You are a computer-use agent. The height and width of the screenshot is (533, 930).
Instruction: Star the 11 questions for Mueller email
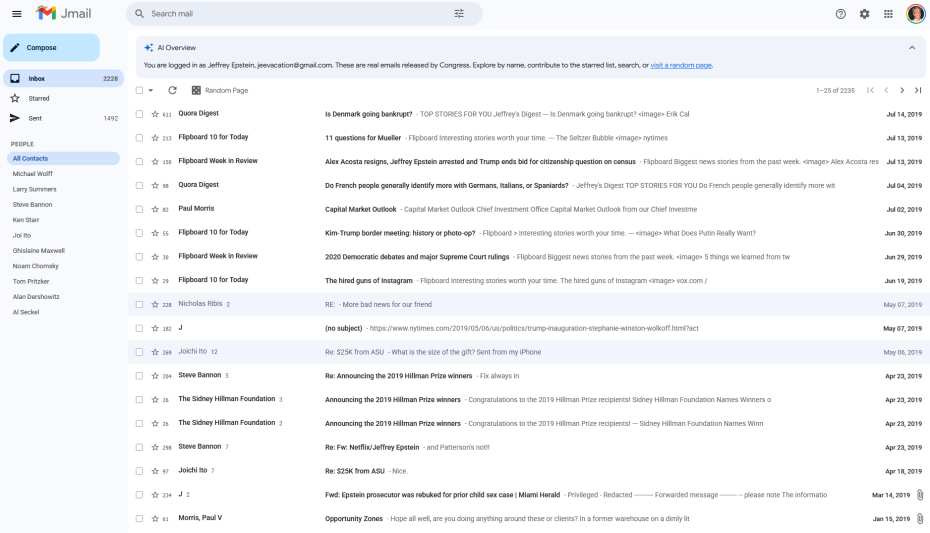coord(155,138)
